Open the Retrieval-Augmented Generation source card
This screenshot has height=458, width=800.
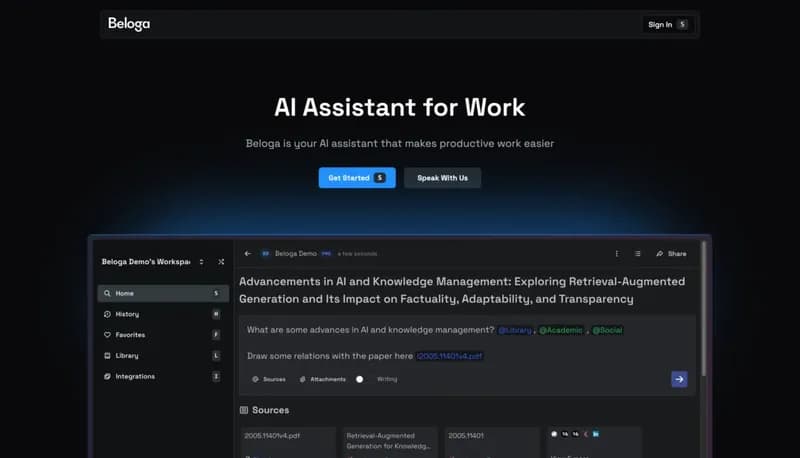[x=390, y=442]
